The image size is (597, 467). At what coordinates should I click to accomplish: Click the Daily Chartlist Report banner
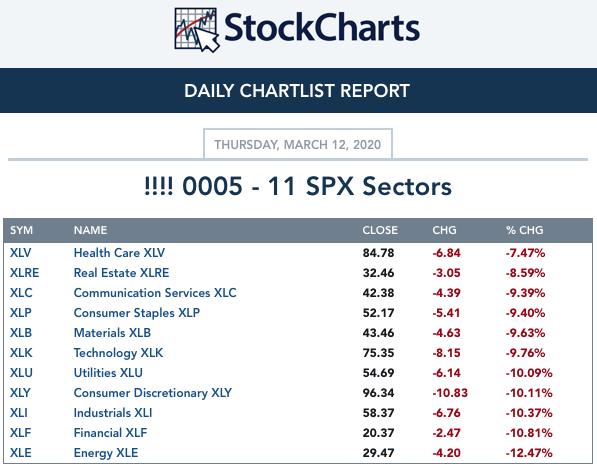pyautogui.click(x=298, y=91)
